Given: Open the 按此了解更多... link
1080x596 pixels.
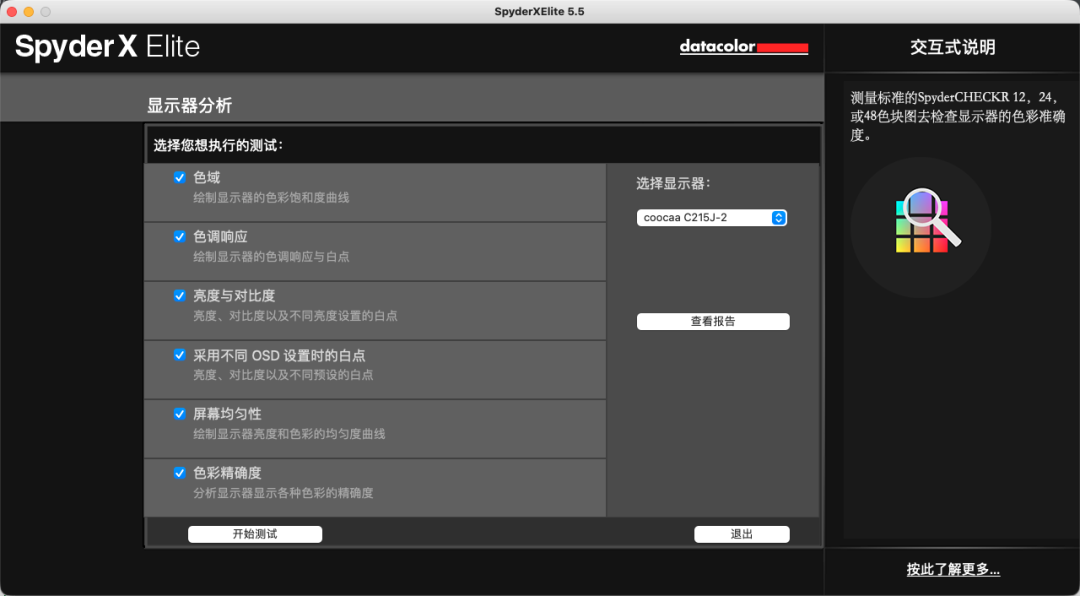Looking at the screenshot, I should (x=953, y=570).
